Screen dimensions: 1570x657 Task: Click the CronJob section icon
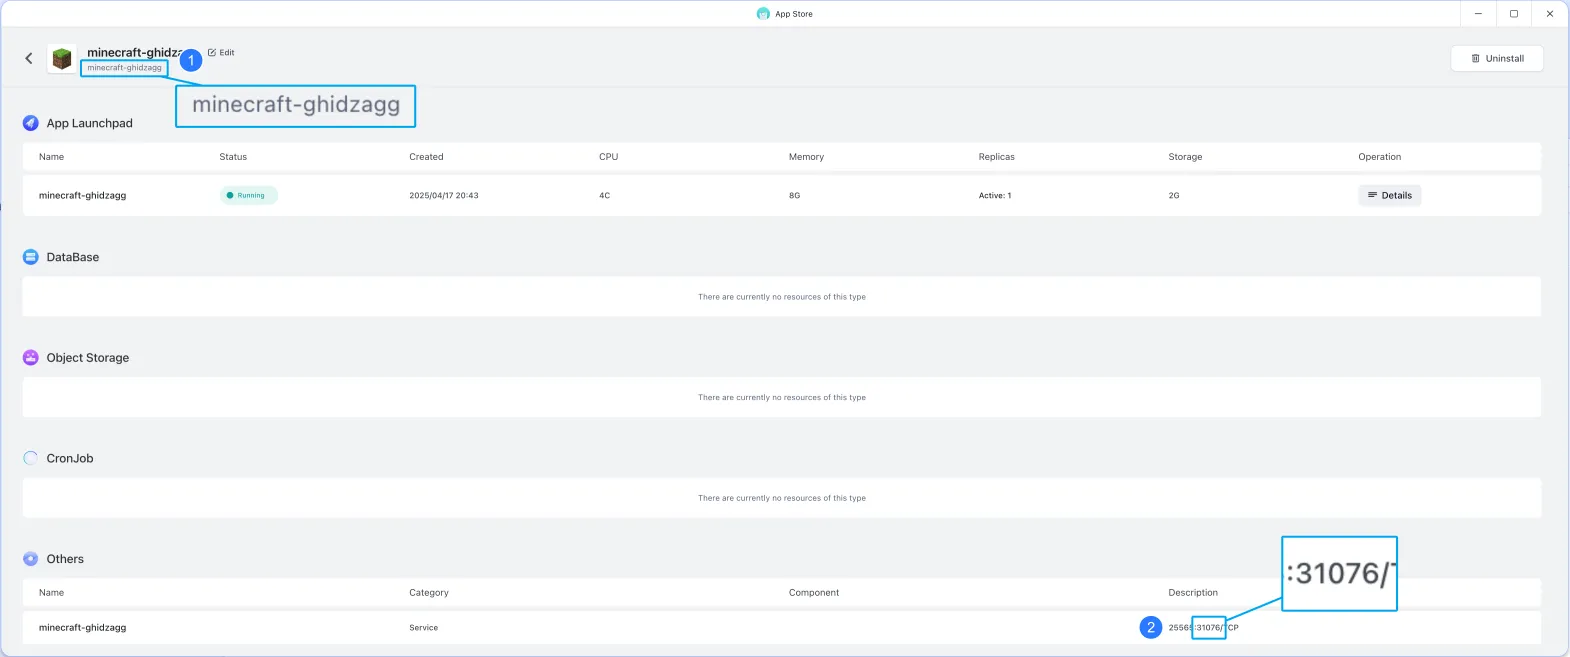pos(31,458)
